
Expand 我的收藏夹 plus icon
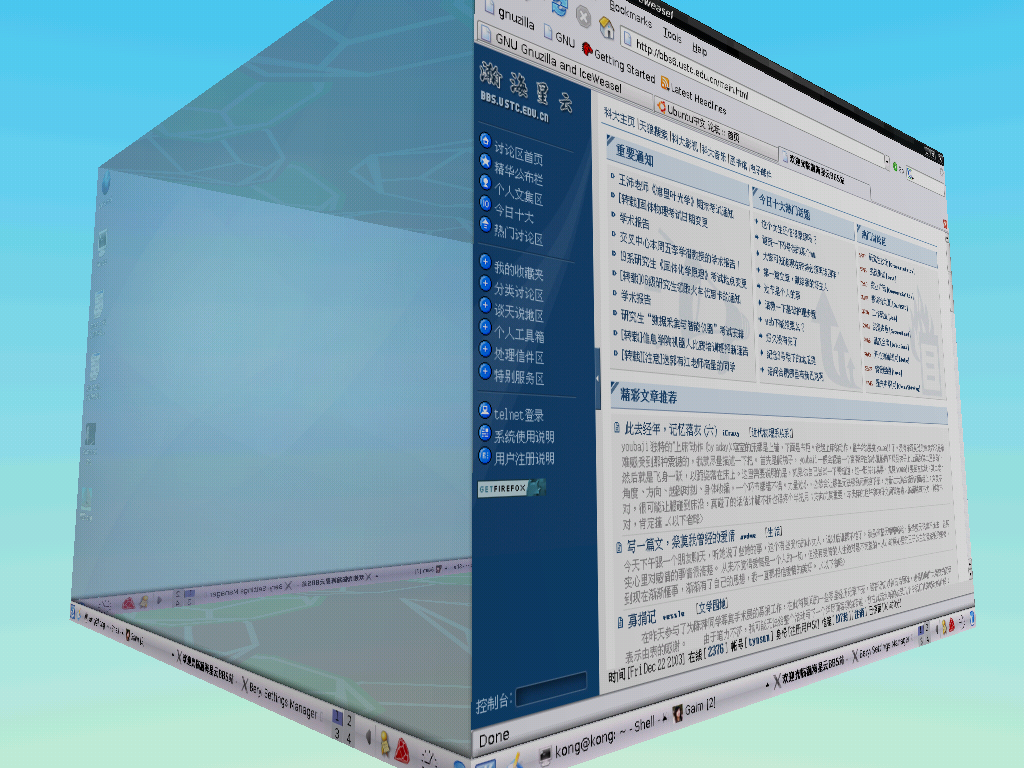click(485, 262)
